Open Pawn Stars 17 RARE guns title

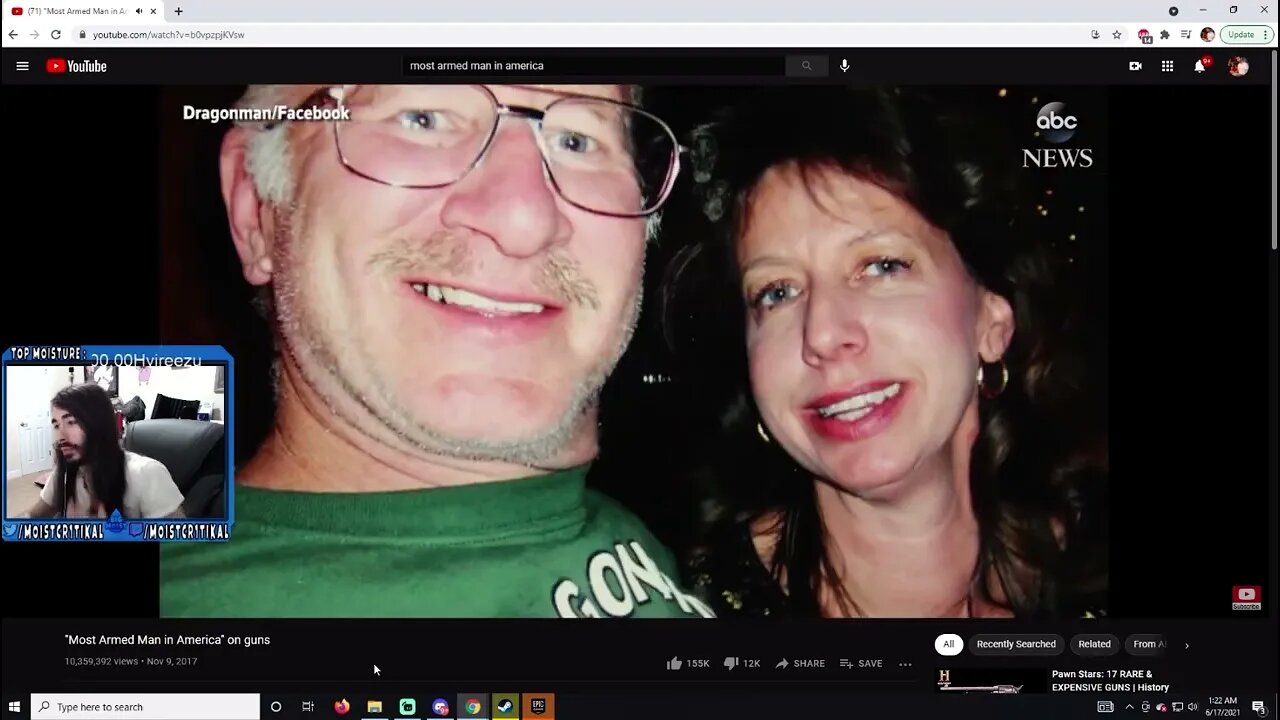click(1110, 681)
